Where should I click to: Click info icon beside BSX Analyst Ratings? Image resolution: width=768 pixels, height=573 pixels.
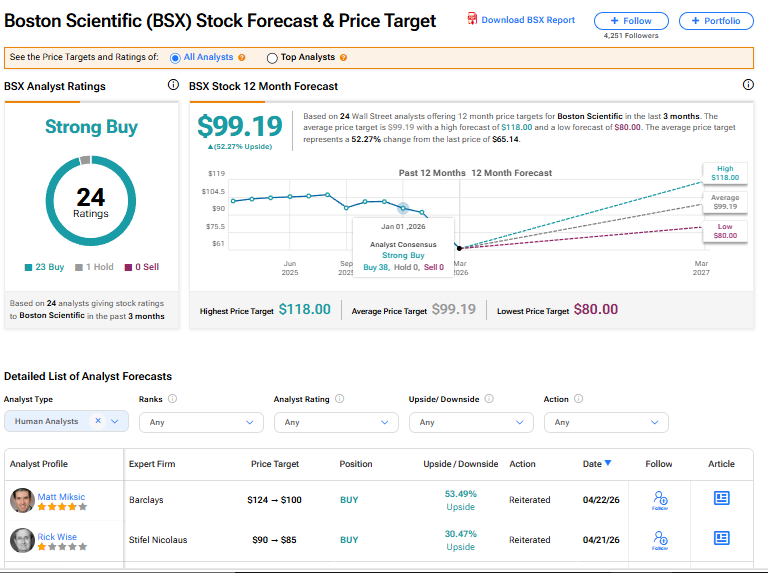[173, 85]
